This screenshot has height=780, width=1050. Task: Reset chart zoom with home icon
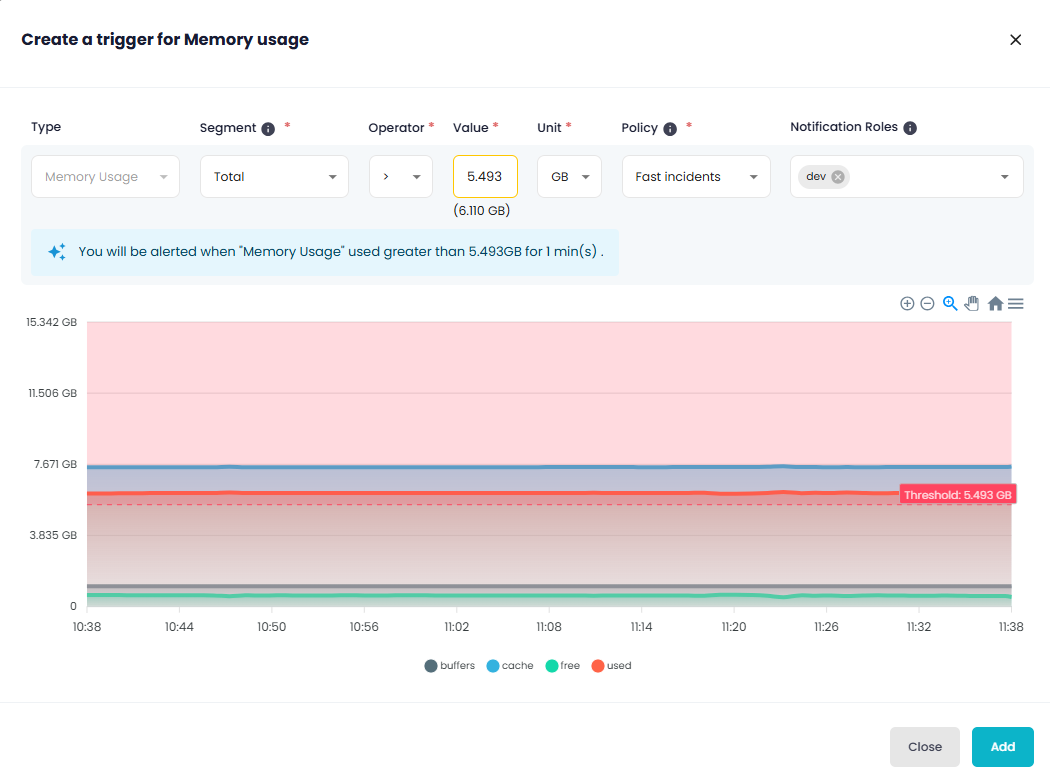(995, 304)
